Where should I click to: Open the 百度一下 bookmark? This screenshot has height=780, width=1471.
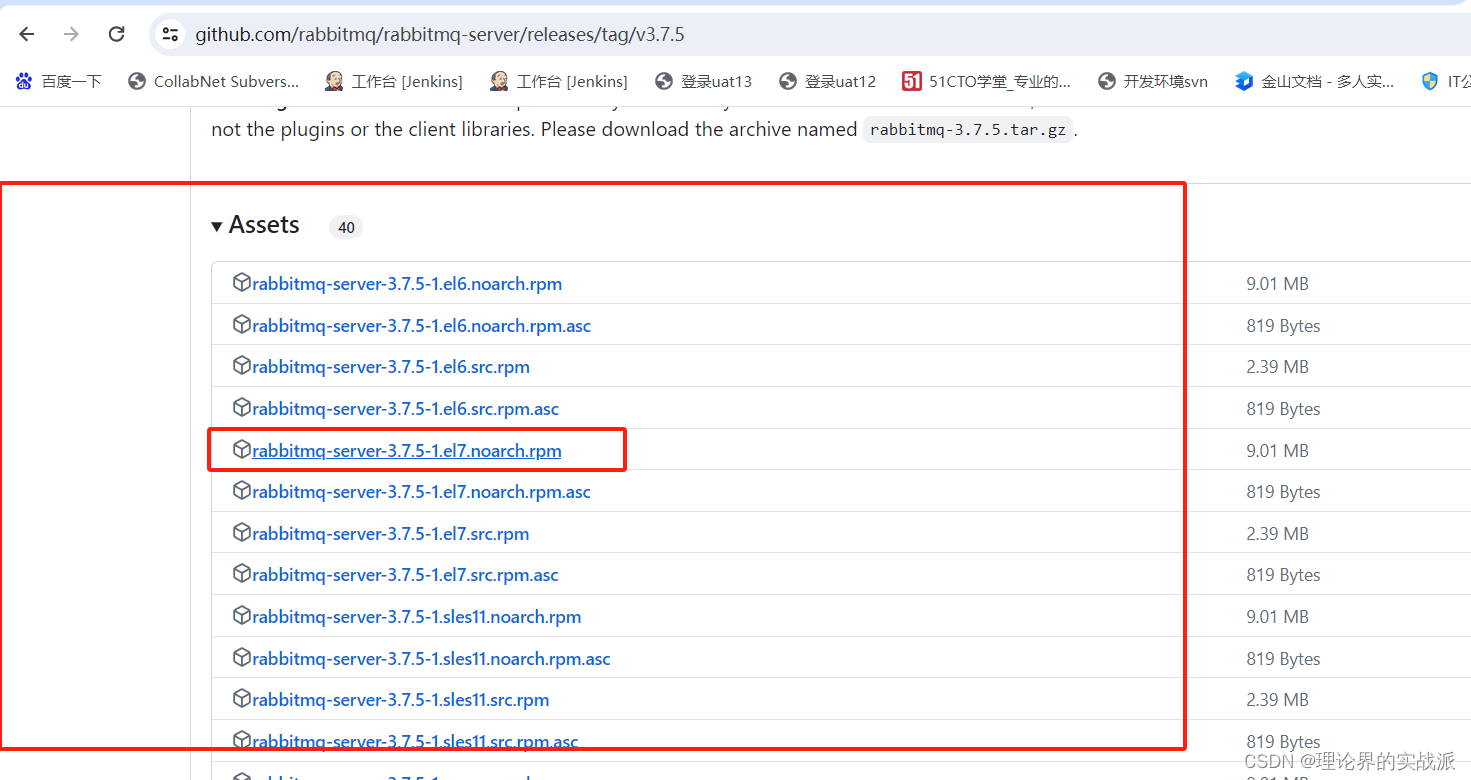coord(58,81)
